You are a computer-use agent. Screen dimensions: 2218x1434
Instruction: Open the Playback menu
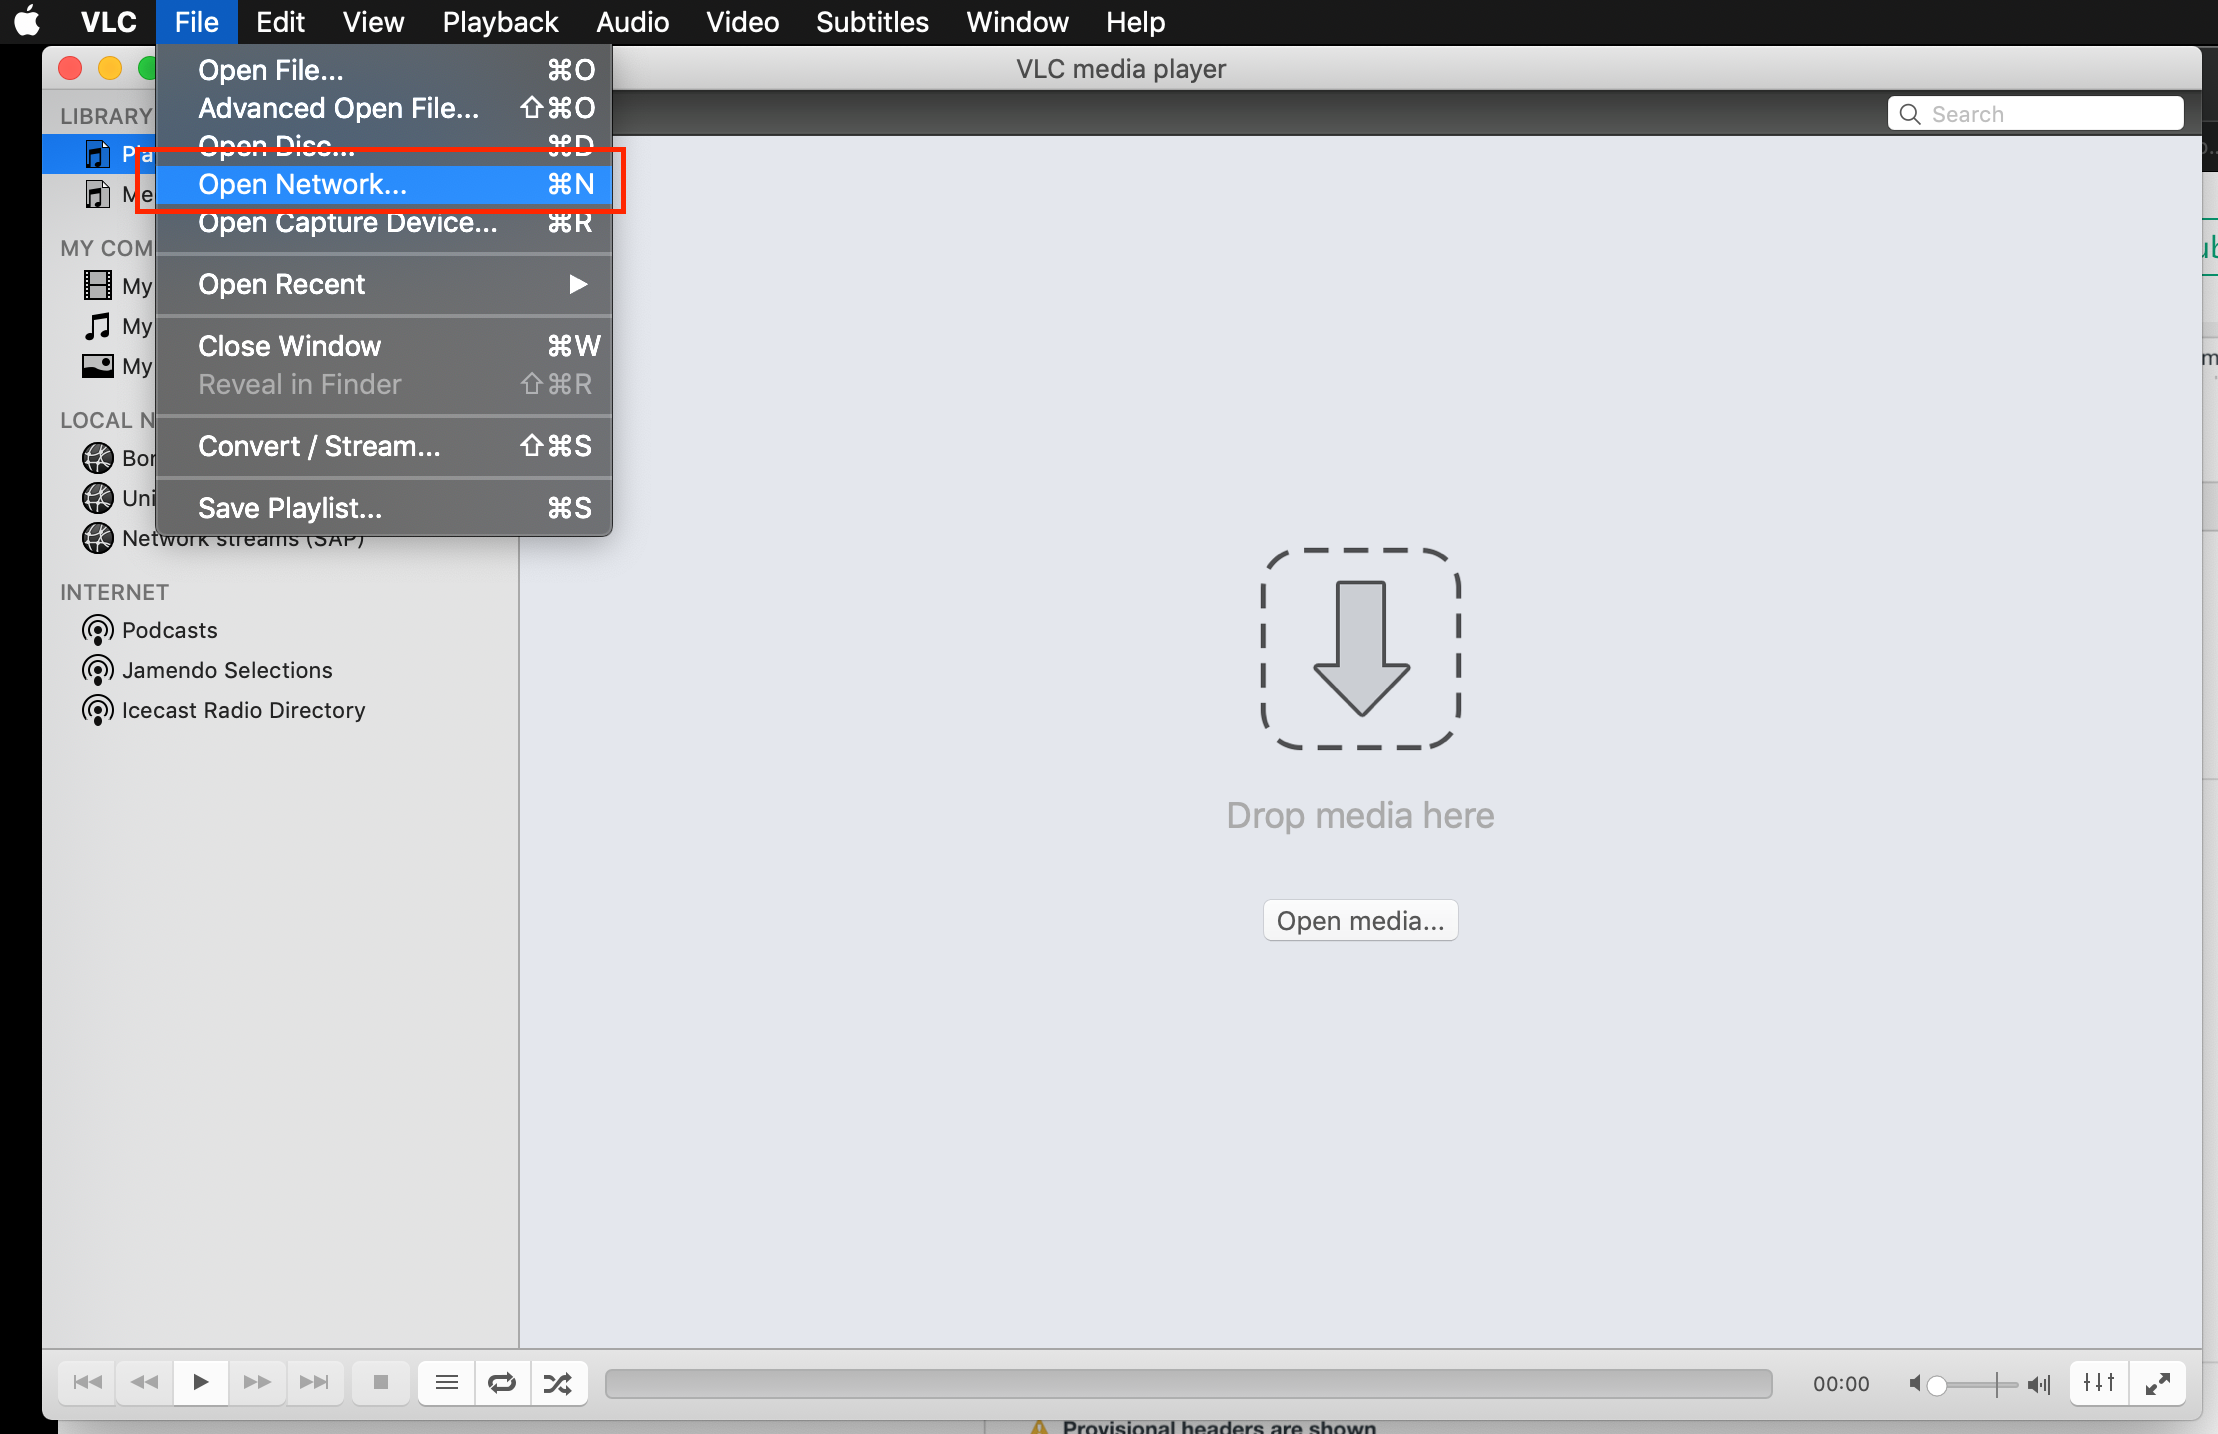click(x=499, y=21)
